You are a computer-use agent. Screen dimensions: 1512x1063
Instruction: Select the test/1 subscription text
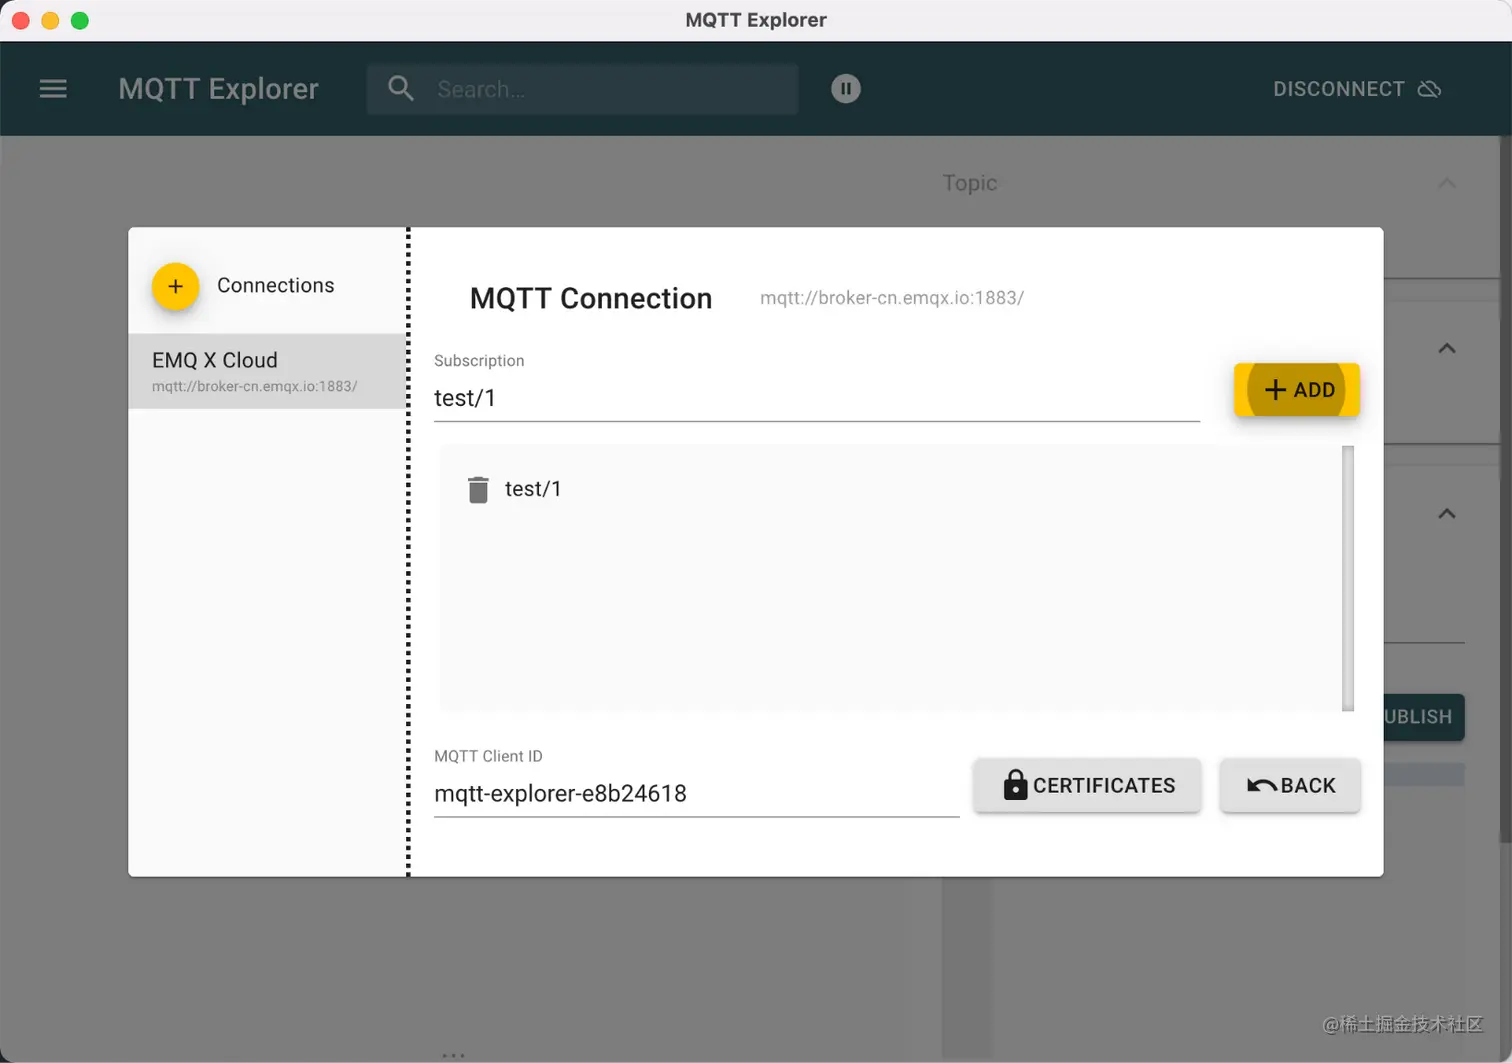click(532, 489)
